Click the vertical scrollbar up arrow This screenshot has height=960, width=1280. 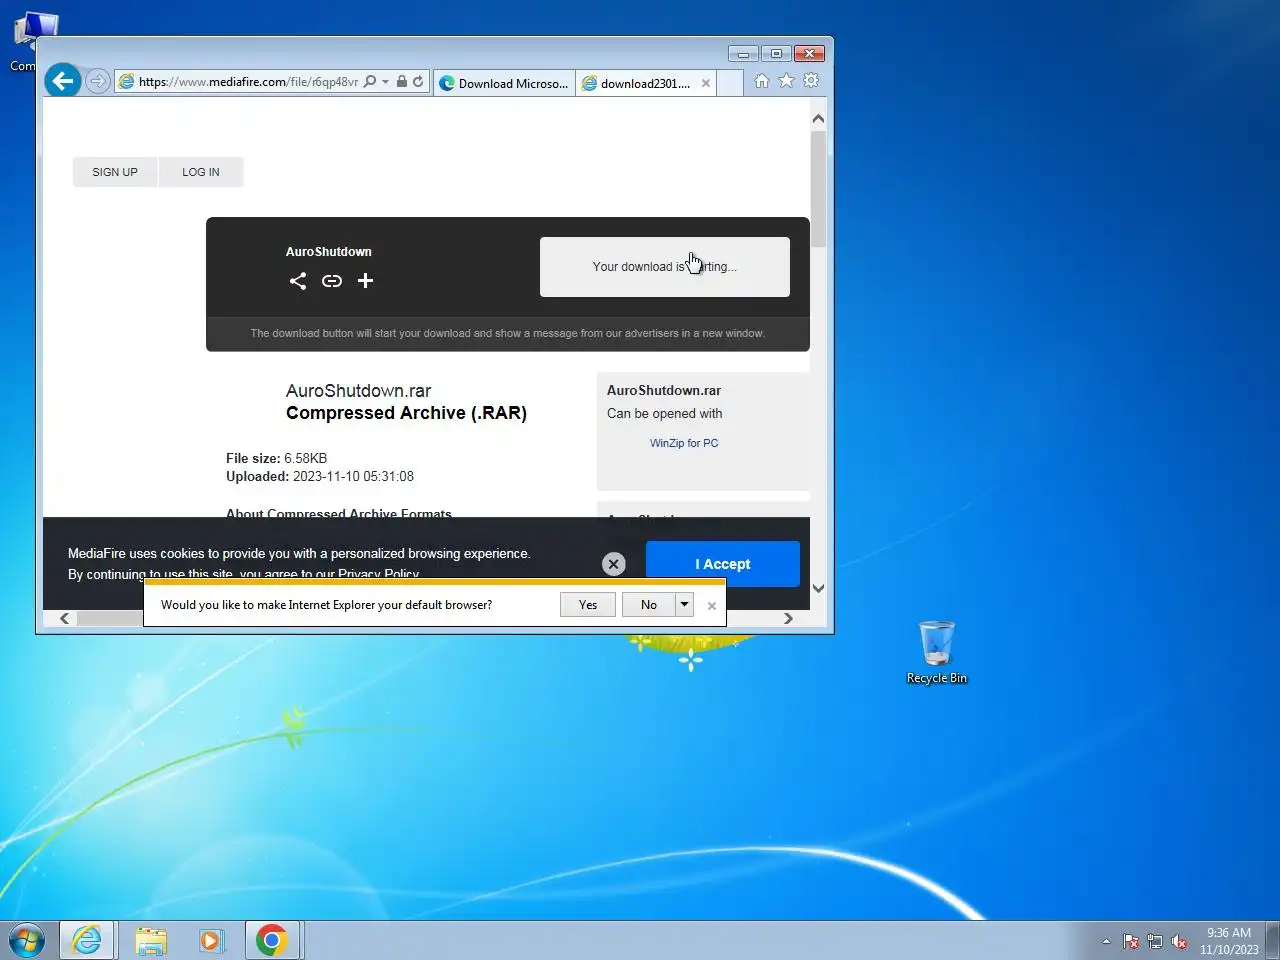pos(818,118)
